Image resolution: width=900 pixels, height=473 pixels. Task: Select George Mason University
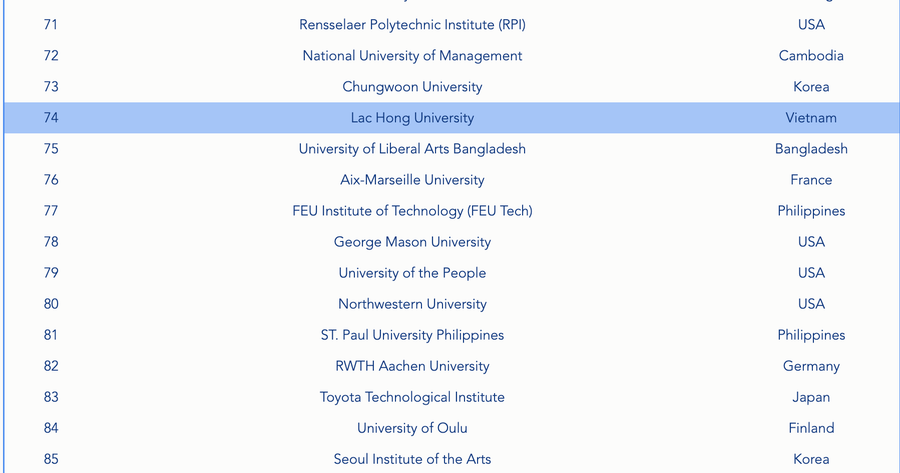coord(412,242)
